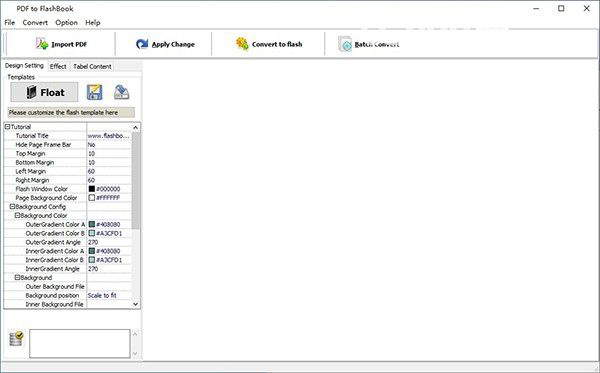Select the Outer Background File row

68,287
